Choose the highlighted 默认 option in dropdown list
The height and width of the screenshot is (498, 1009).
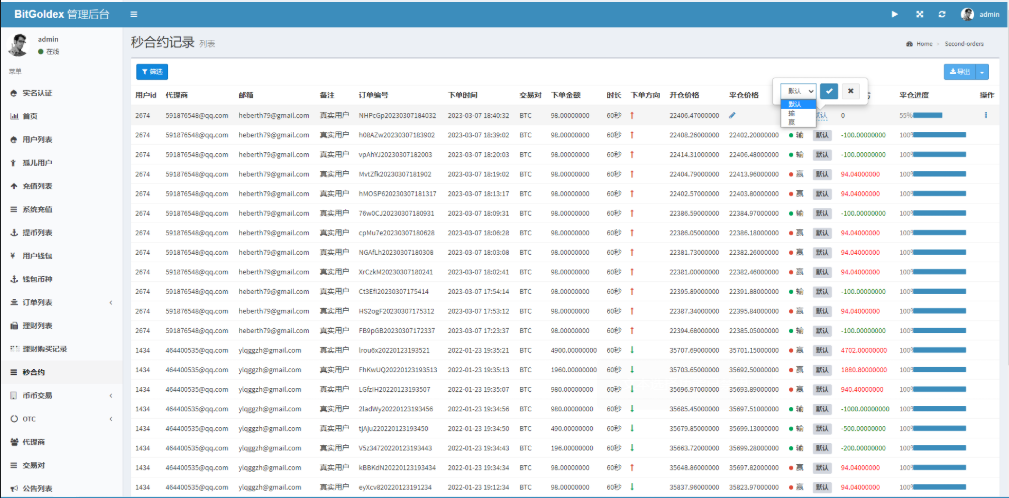799,104
